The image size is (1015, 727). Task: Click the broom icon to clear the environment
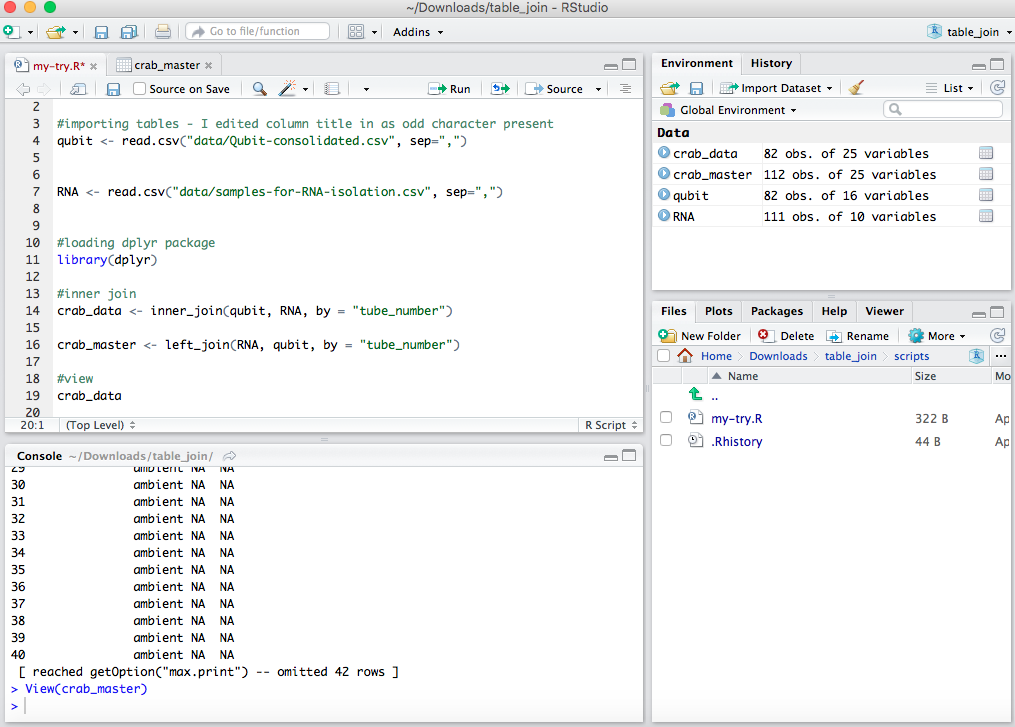tap(856, 88)
